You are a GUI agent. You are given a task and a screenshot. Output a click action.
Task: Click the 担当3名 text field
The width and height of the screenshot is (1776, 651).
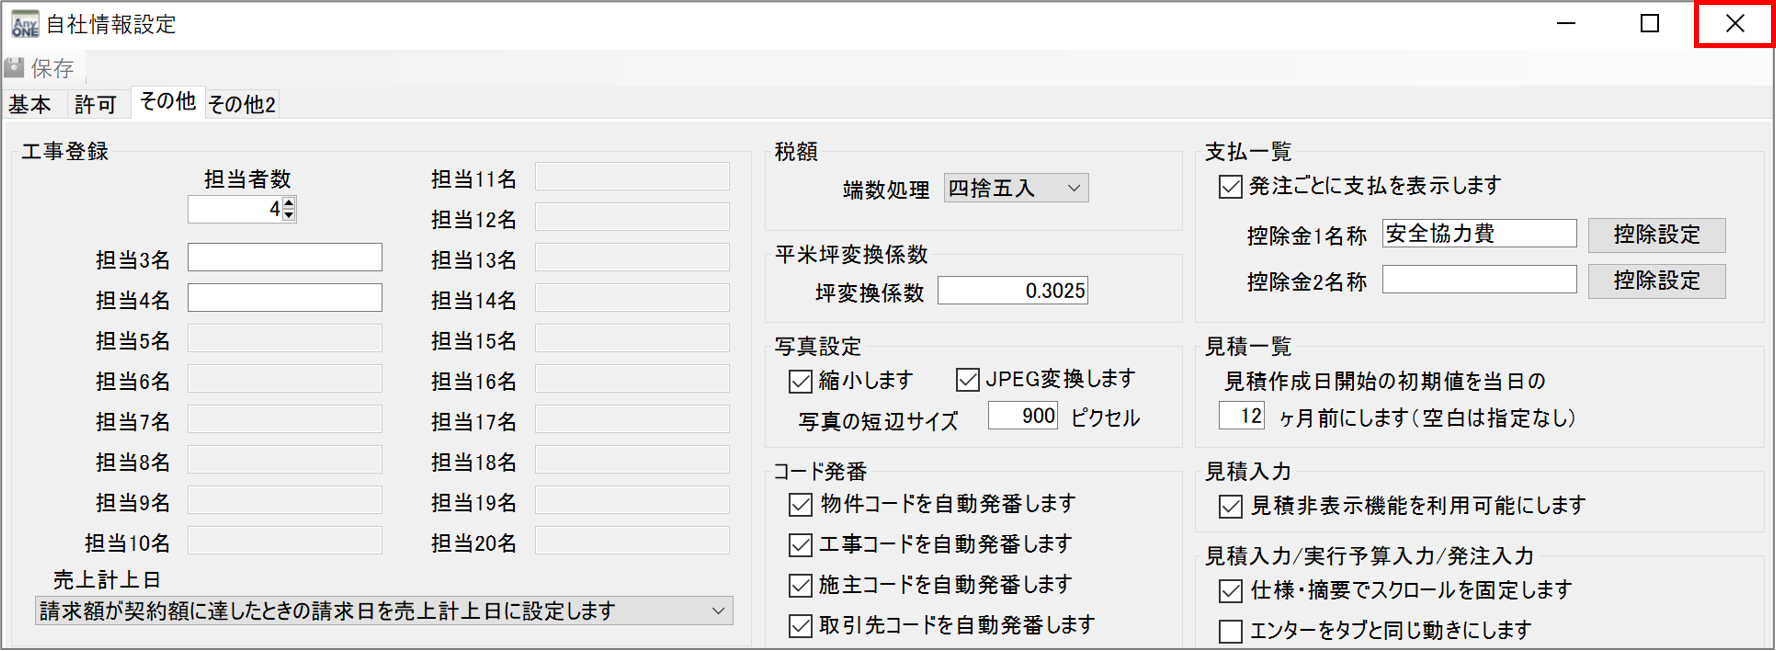[285, 258]
